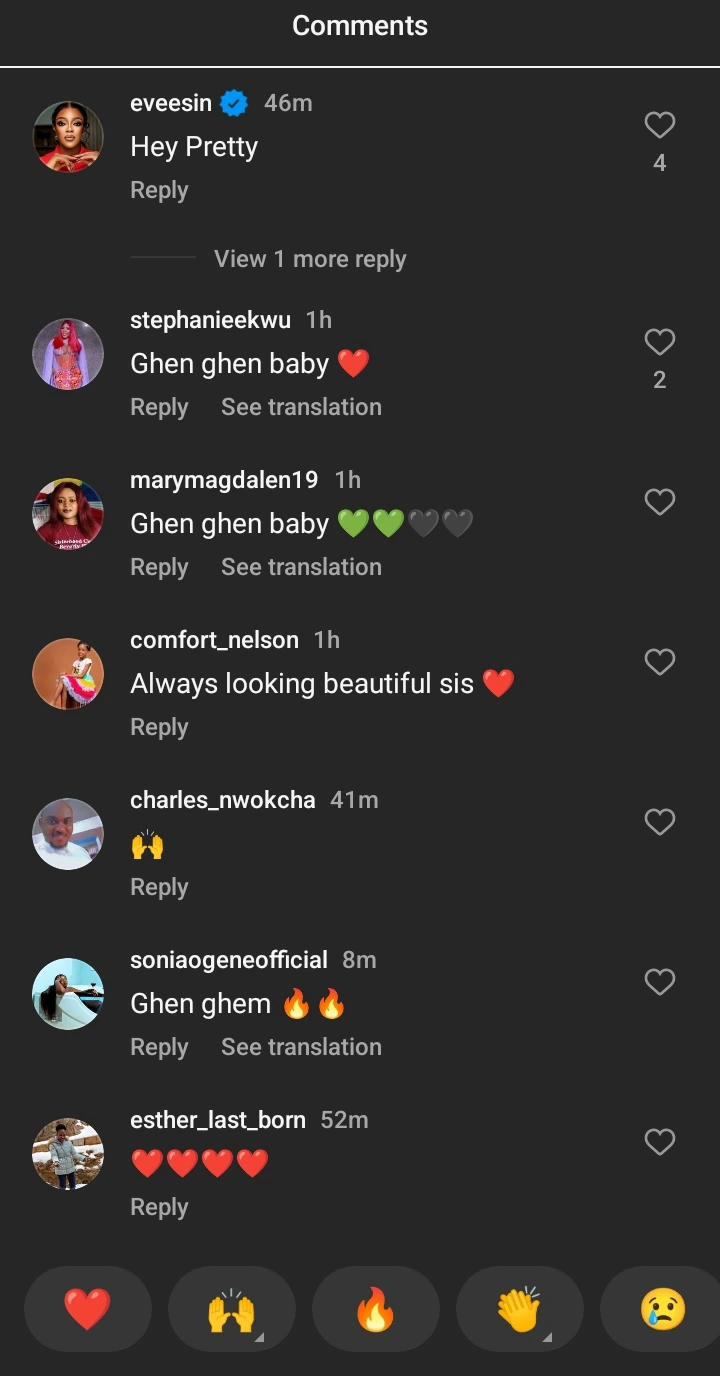Choose fire emoji quick reaction
720x1376 pixels.
pos(375,1309)
